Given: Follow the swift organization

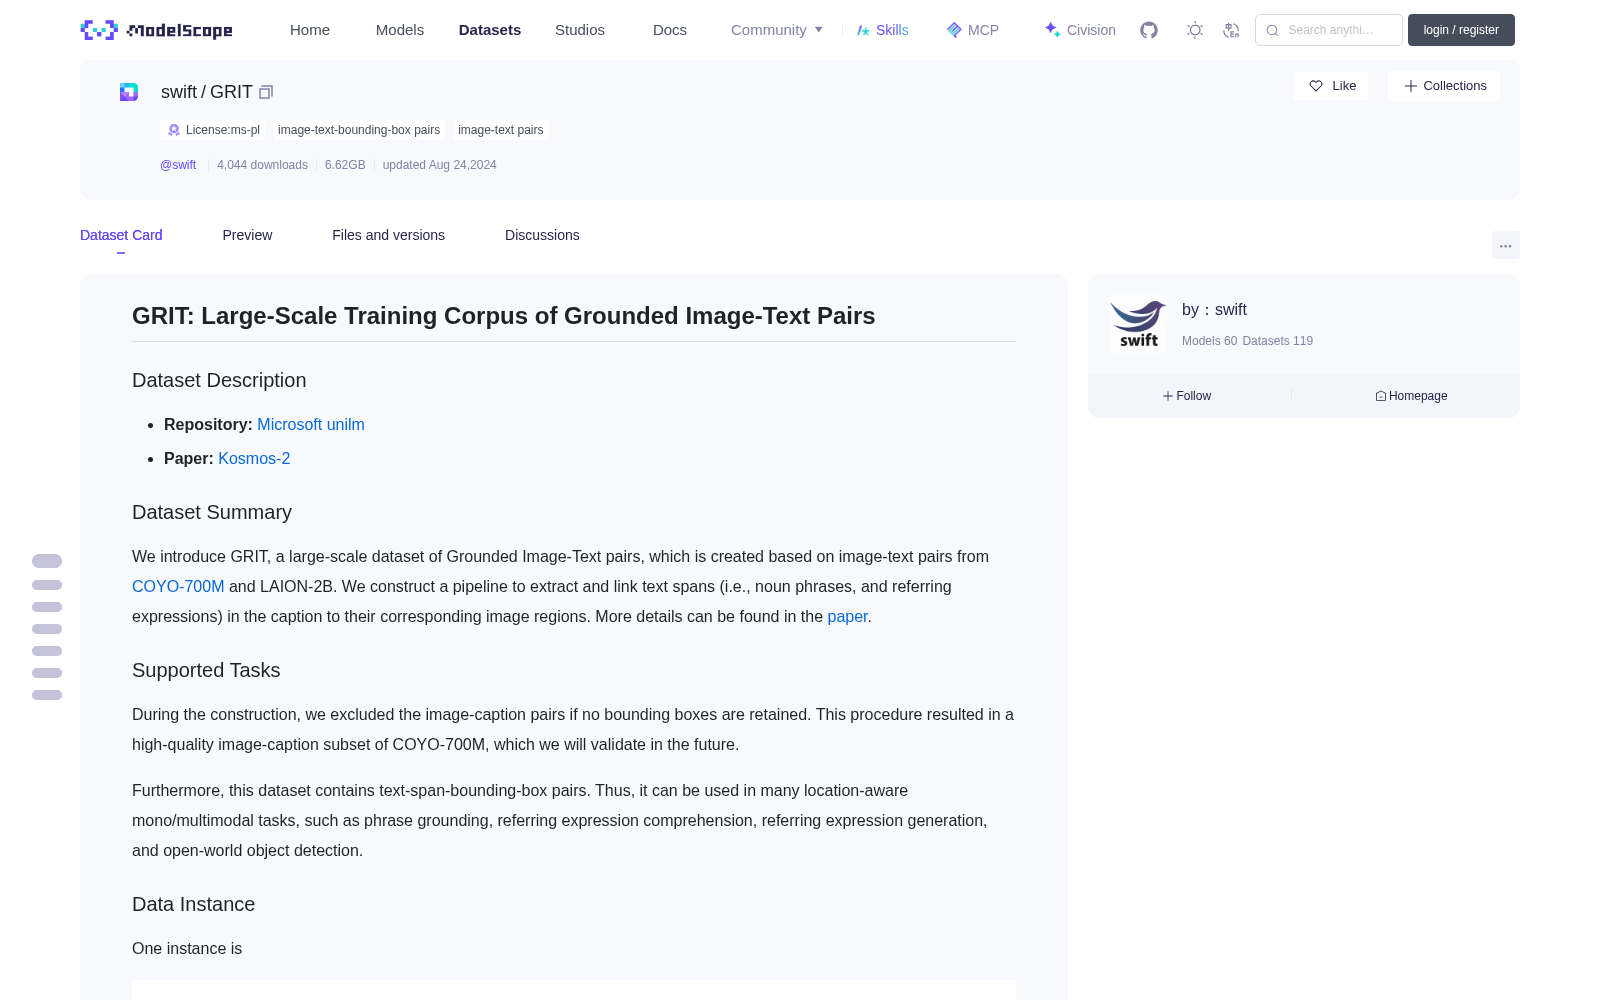Looking at the screenshot, I should (x=1187, y=396).
